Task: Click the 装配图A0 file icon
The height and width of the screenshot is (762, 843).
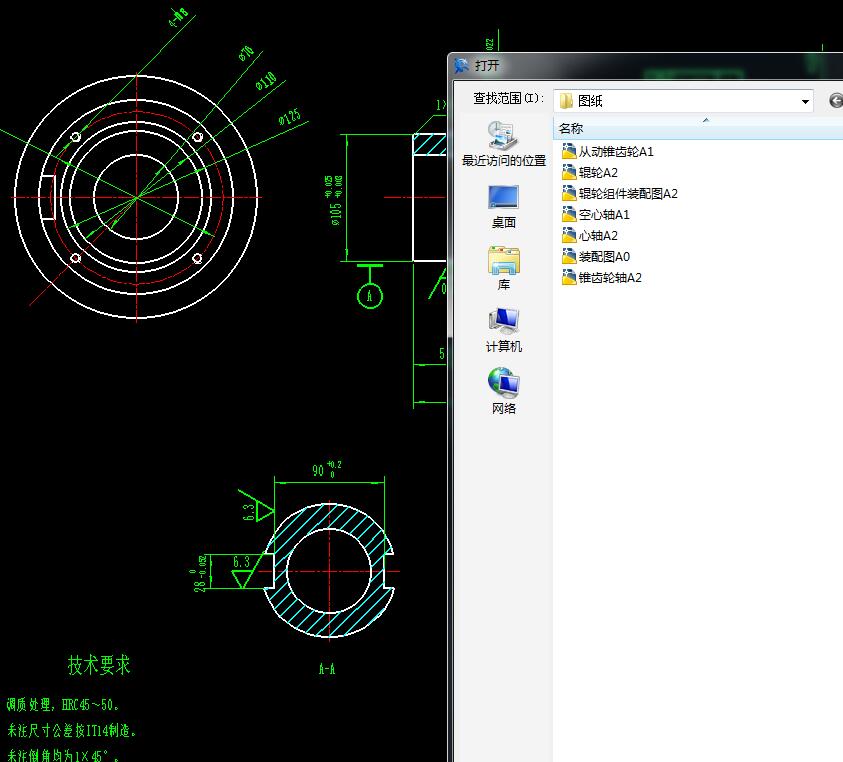Action: click(x=569, y=256)
